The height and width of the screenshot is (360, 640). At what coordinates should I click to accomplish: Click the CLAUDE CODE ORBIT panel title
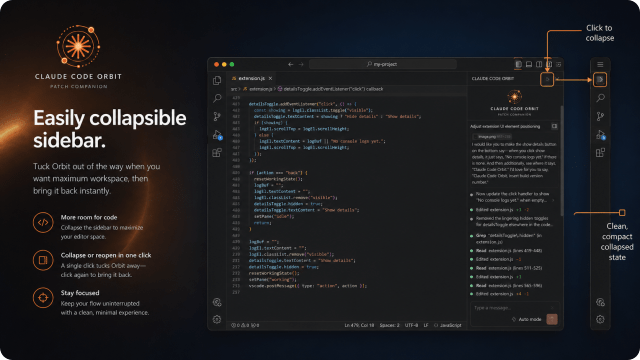(x=493, y=78)
